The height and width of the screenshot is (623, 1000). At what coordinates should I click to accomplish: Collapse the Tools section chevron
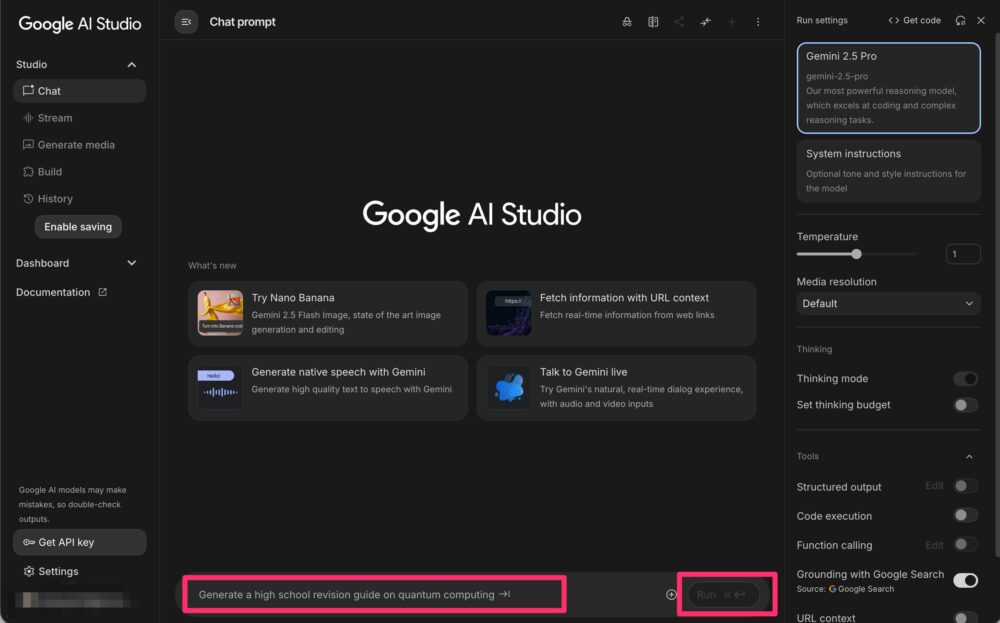coord(968,457)
